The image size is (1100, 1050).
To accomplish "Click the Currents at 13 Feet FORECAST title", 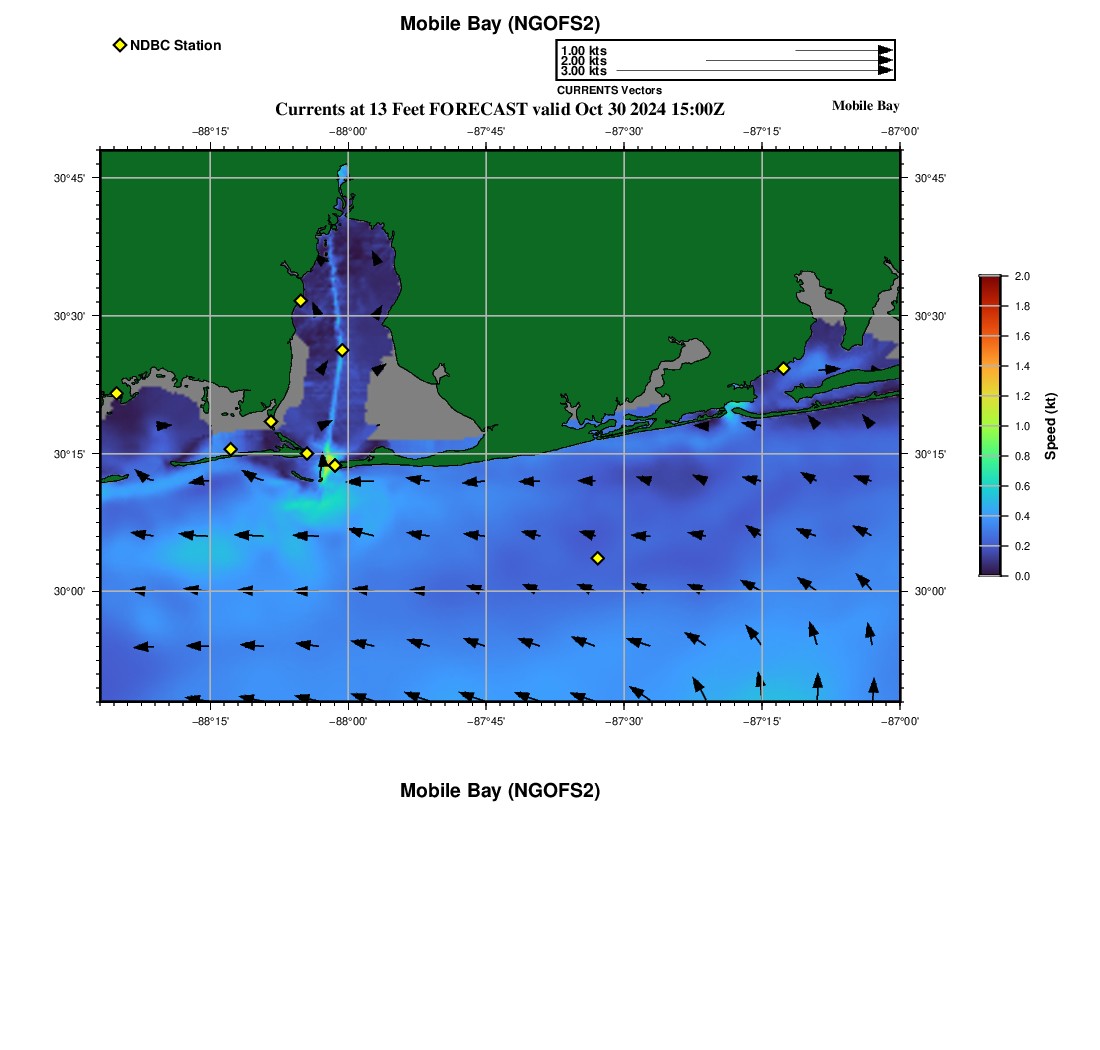I will click(x=499, y=109).
